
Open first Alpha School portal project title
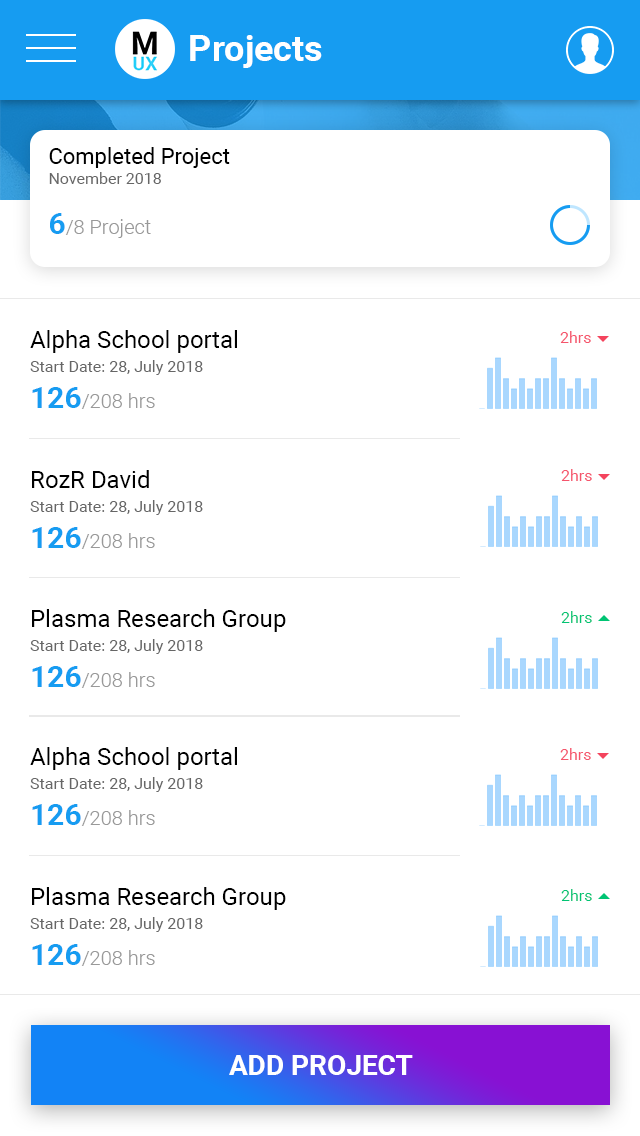pyautogui.click(x=134, y=340)
